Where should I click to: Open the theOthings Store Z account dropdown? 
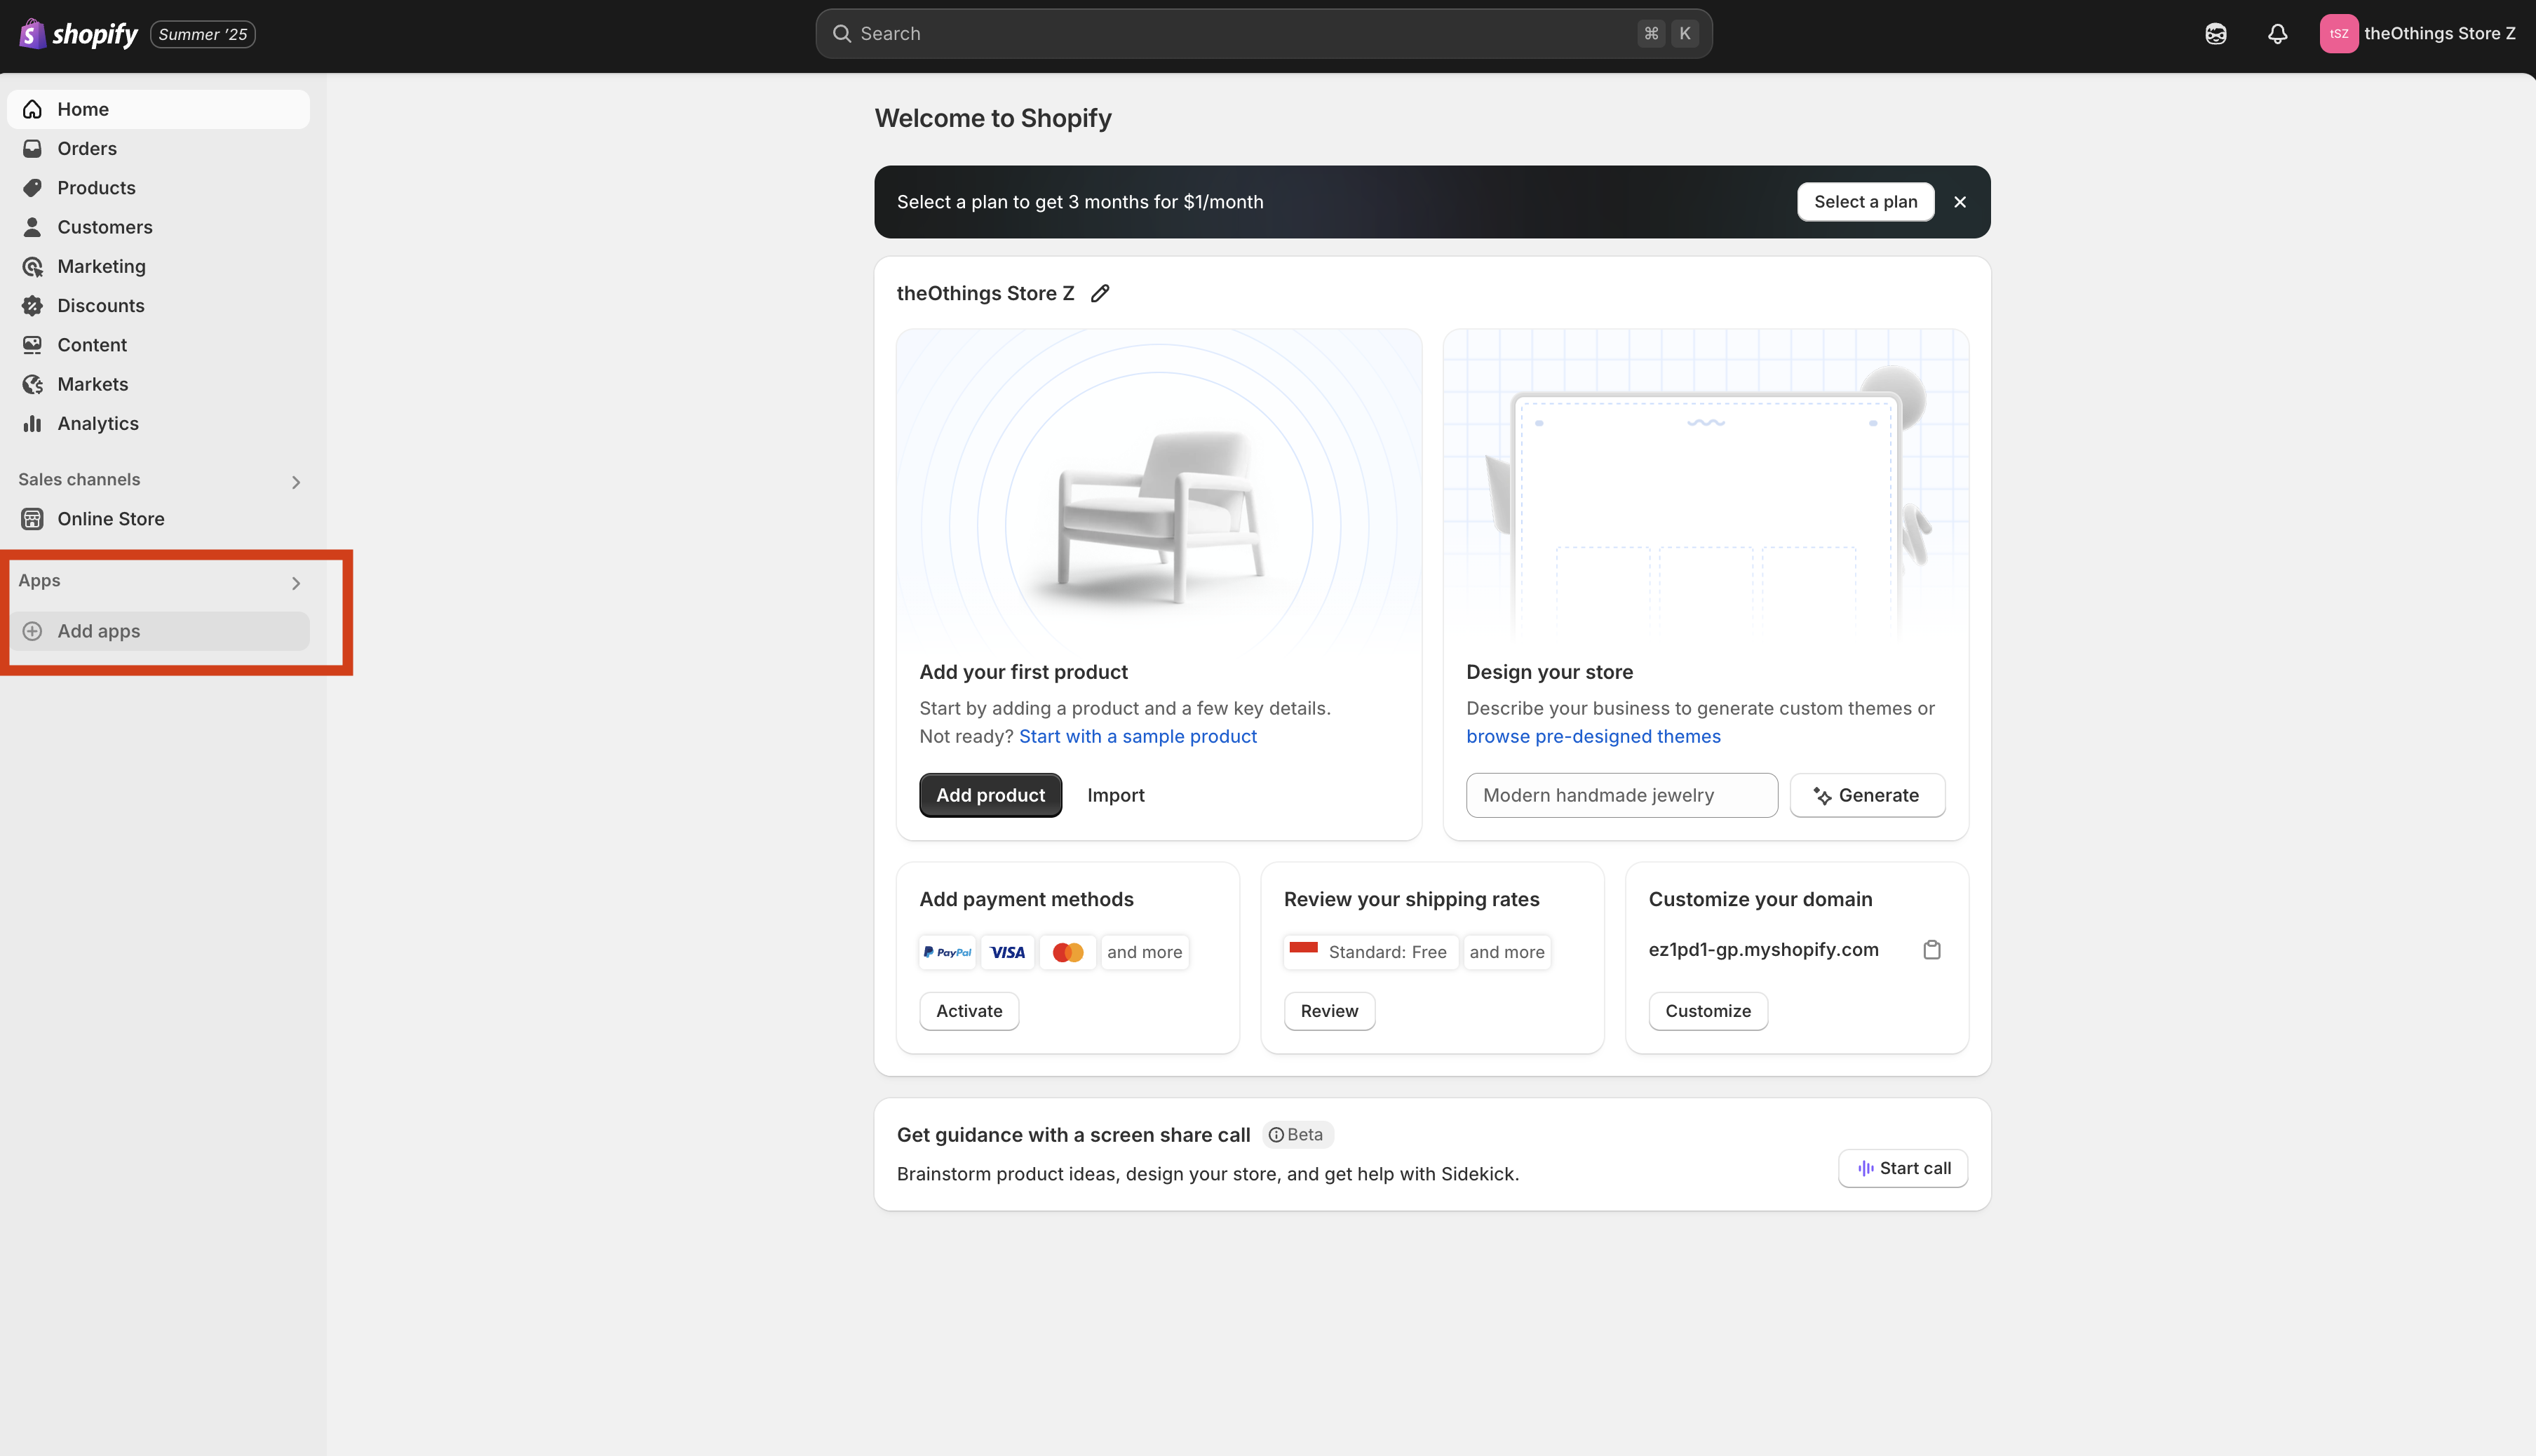(x=2439, y=34)
